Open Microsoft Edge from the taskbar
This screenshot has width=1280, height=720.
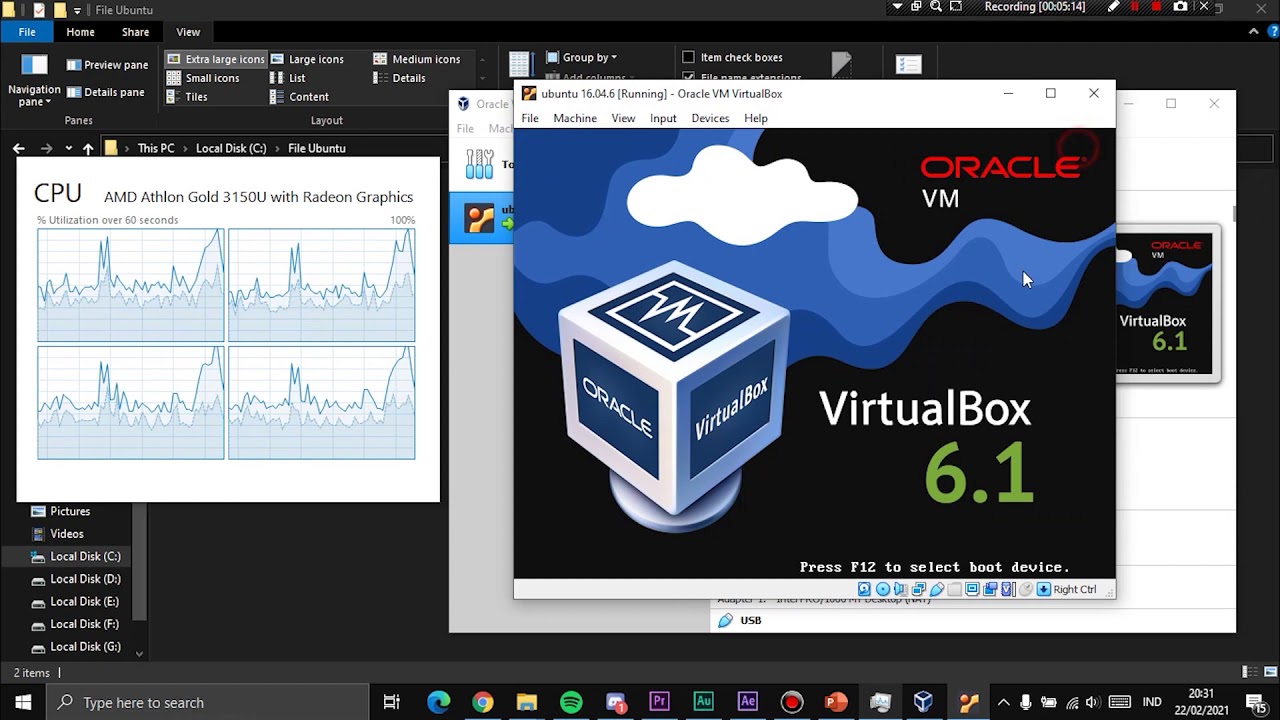(x=439, y=702)
